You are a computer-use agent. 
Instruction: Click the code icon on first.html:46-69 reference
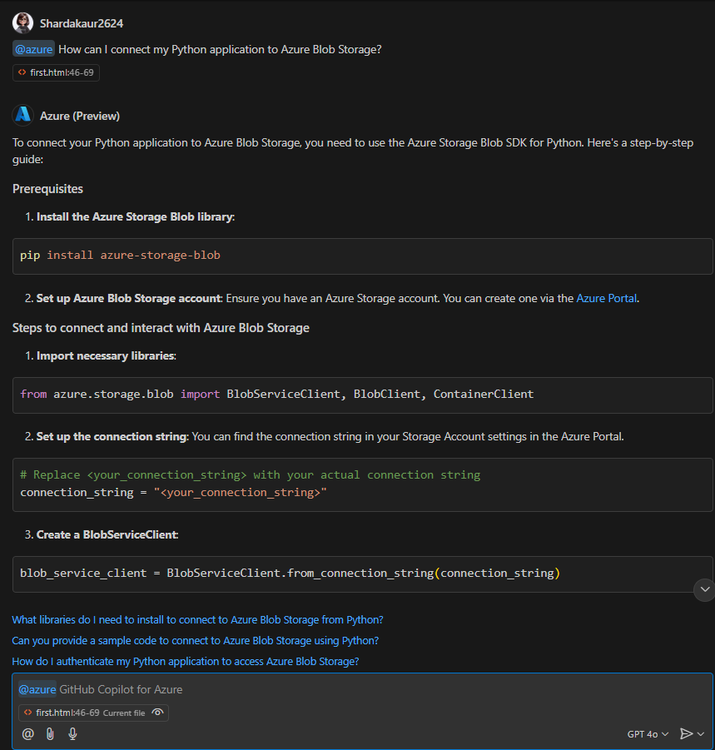point(22,73)
